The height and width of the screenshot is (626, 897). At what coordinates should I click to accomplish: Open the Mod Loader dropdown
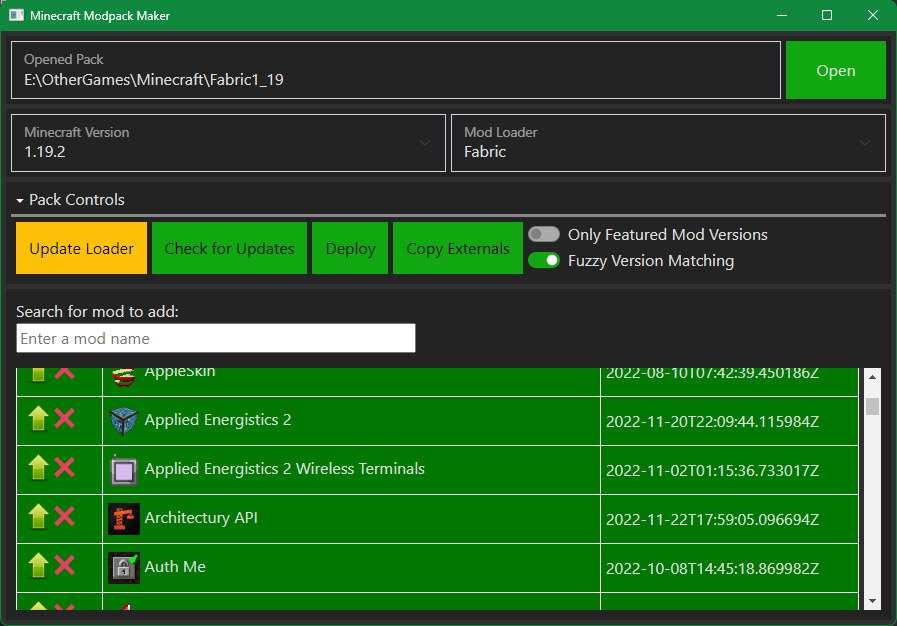click(668, 143)
